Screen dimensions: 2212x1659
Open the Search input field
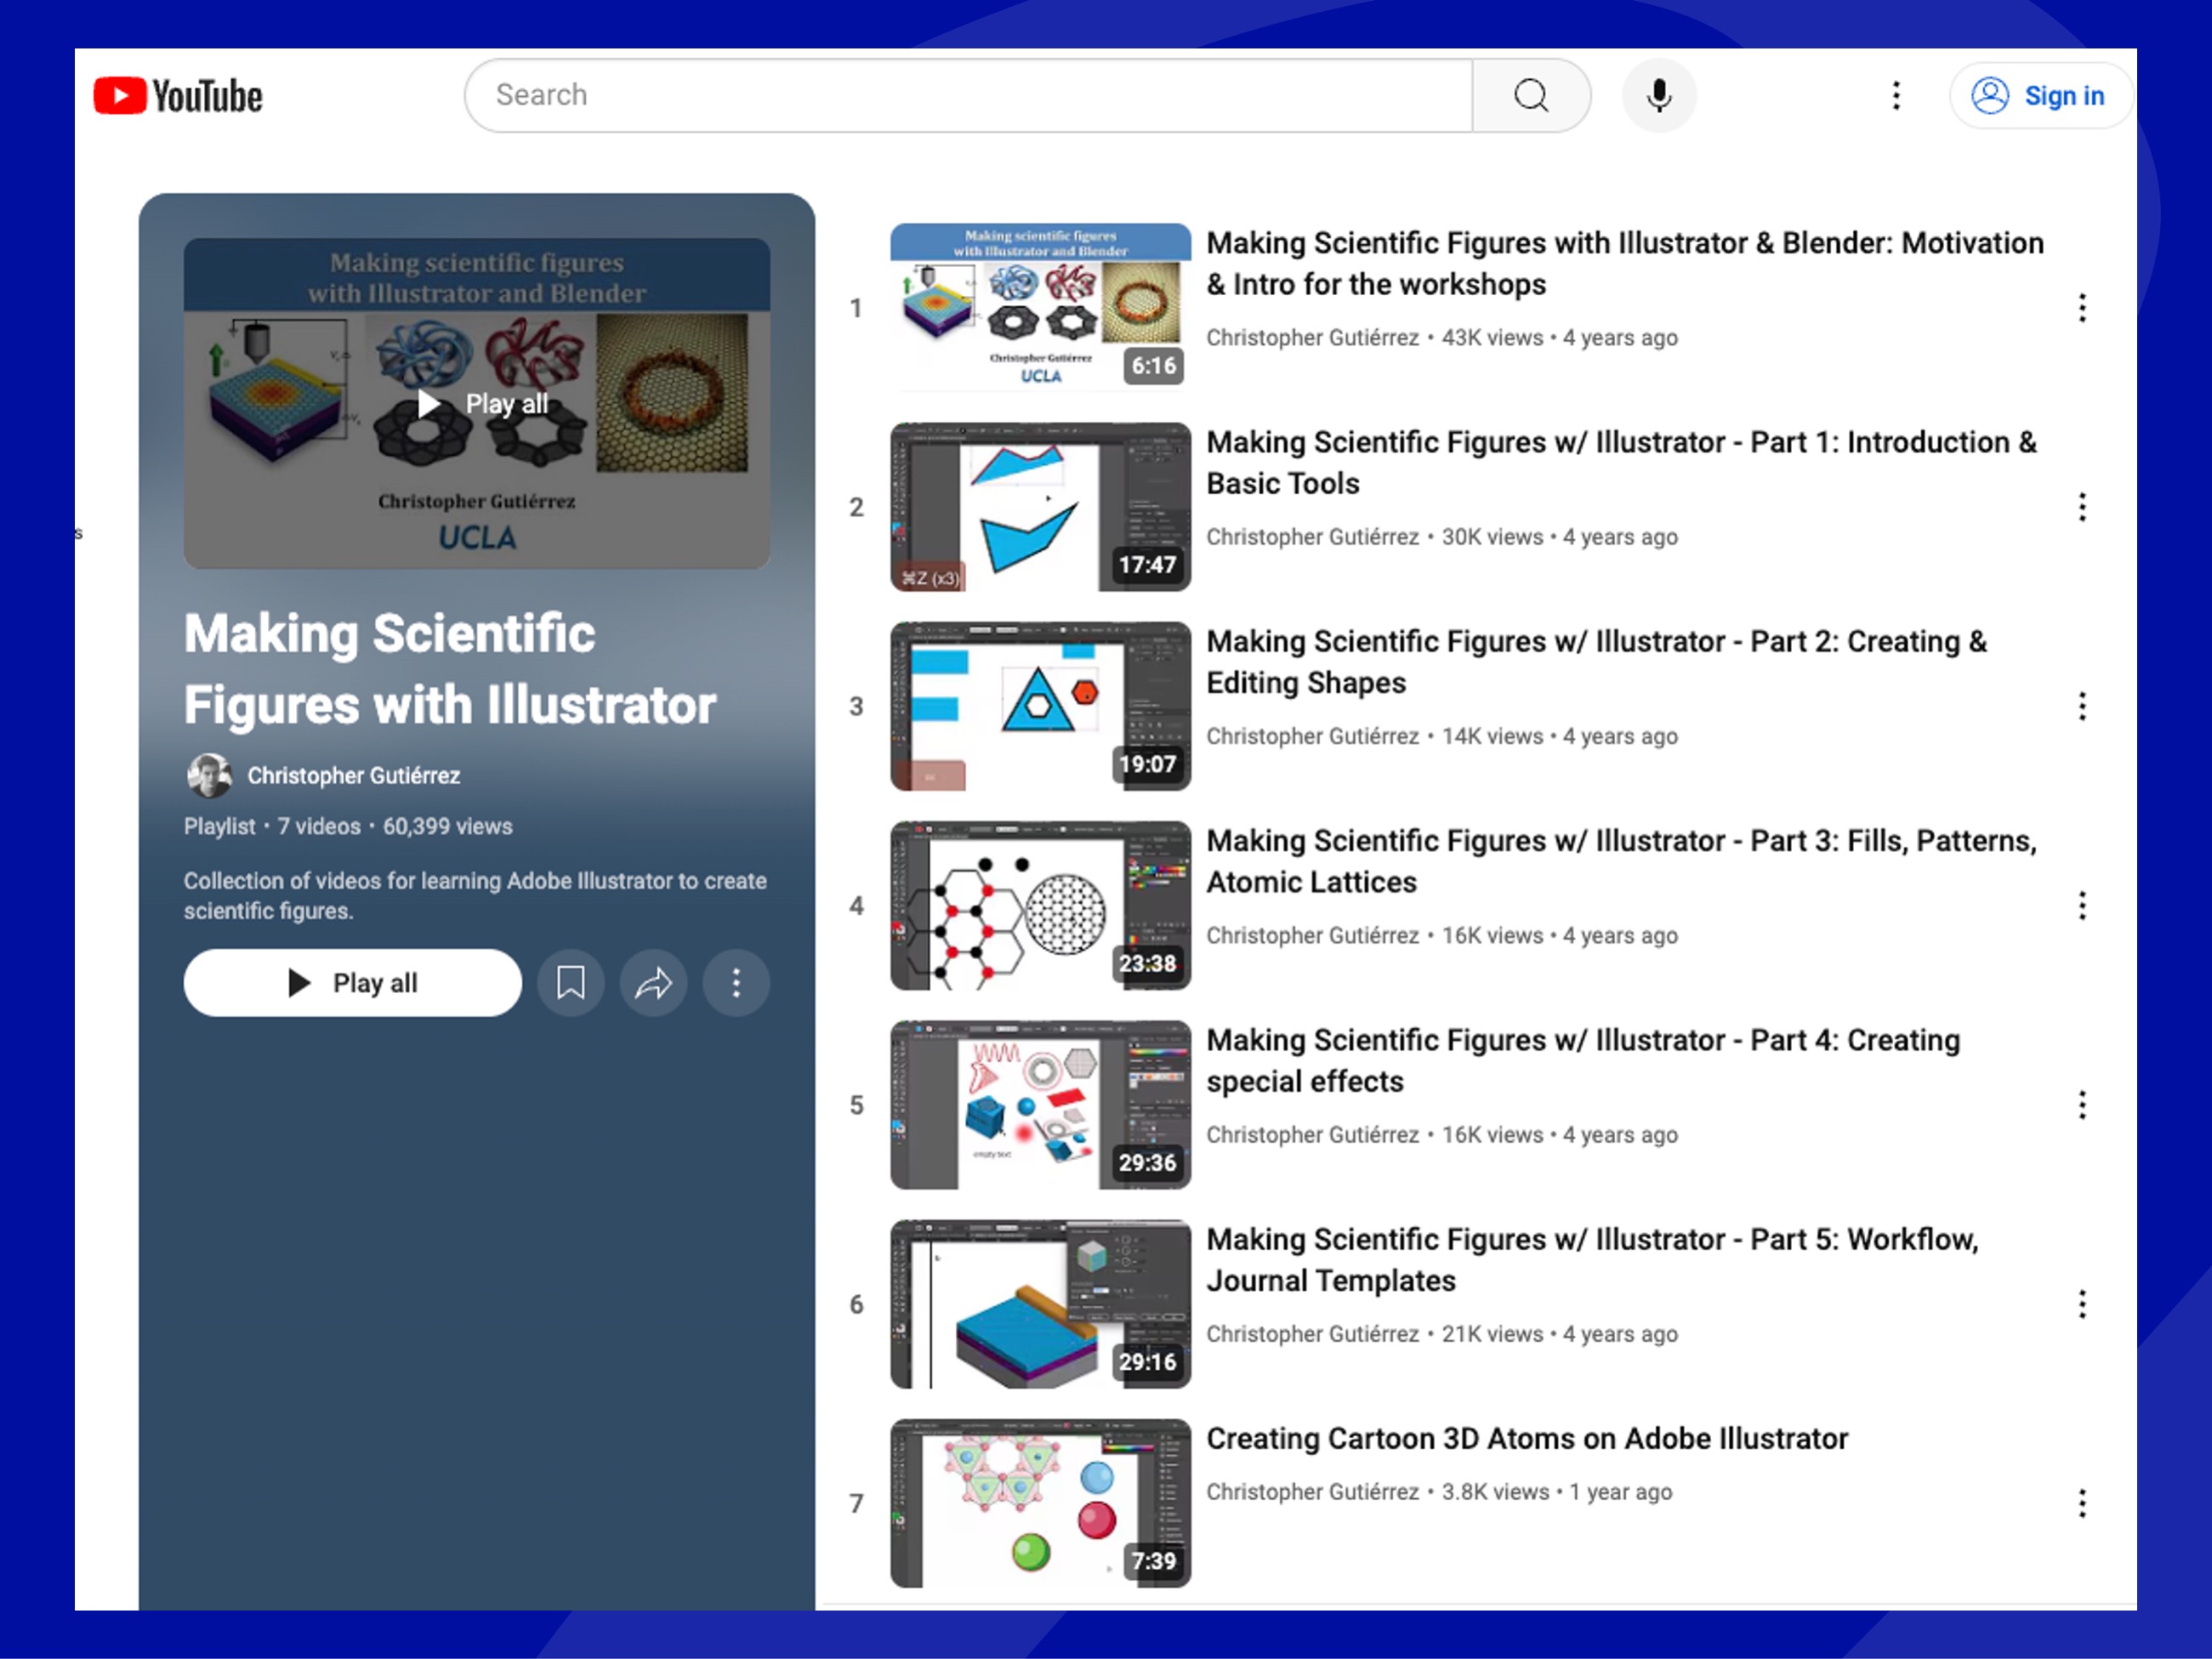tap(970, 94)
